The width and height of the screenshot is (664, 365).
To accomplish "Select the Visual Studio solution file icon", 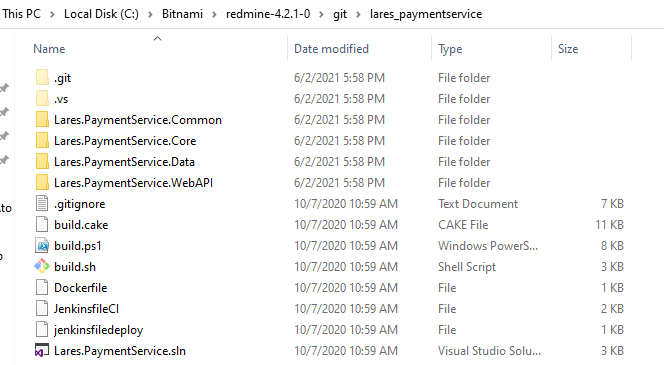I will [42, 351].
